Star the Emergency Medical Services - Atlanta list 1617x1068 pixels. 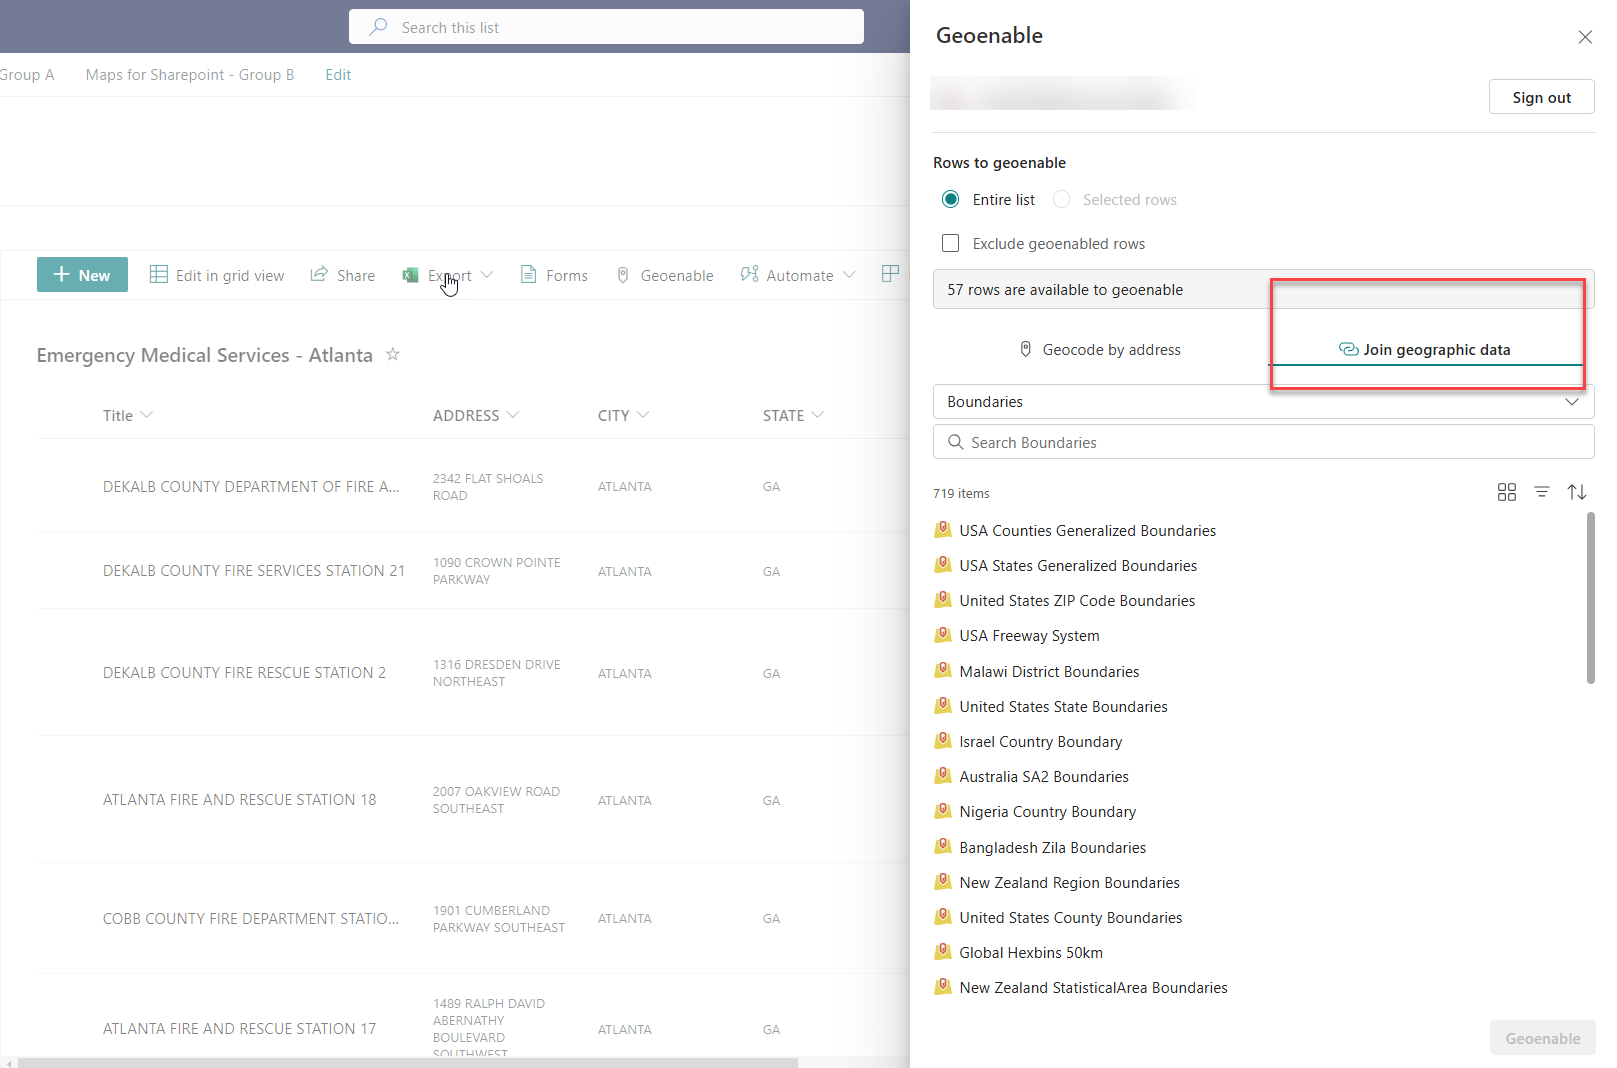point(393,354)
